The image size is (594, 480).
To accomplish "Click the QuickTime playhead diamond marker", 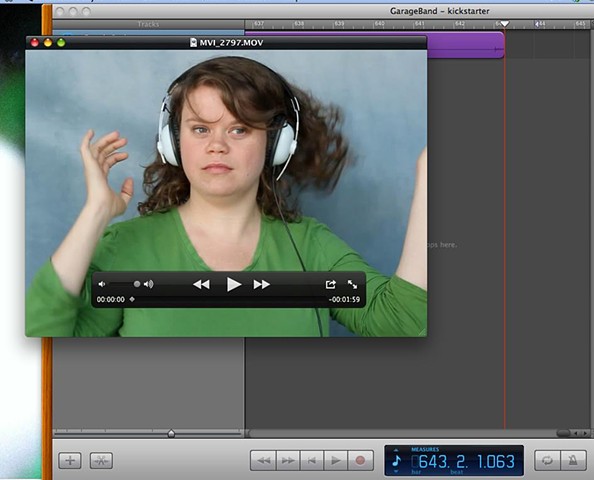I will tap(132, 299).
